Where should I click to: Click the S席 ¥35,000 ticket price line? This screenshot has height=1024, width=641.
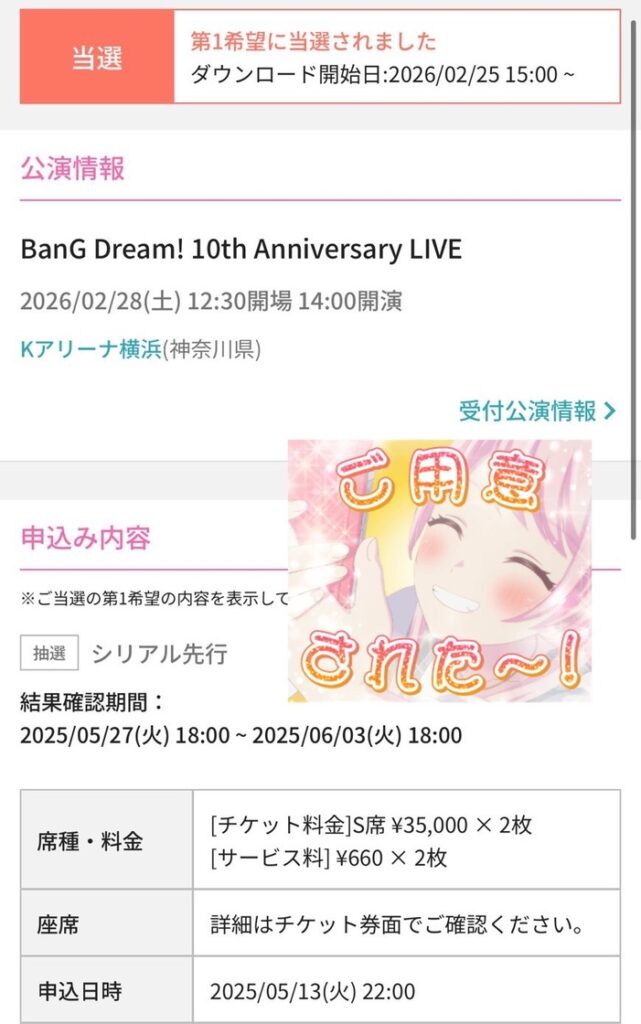[371, 825]
